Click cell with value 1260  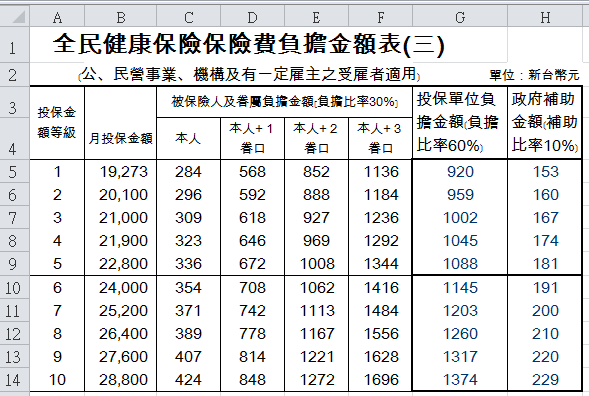click(460, 334)
